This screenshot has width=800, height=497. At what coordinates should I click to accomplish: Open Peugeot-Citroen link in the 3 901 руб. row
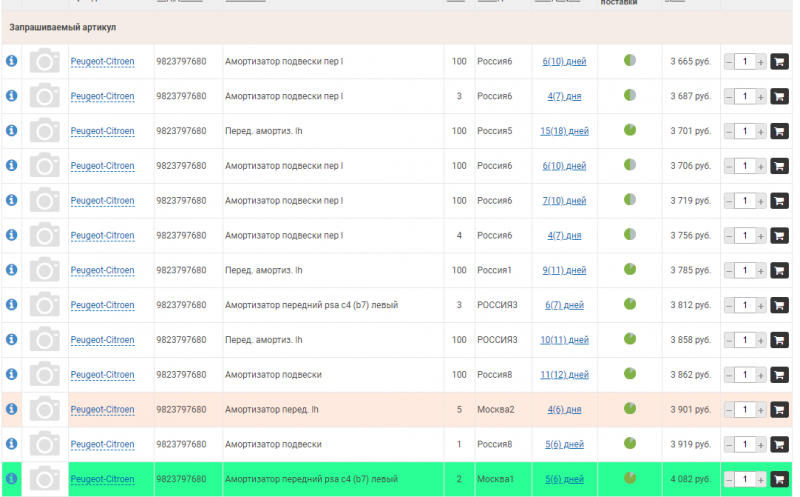tap(102, 410)
